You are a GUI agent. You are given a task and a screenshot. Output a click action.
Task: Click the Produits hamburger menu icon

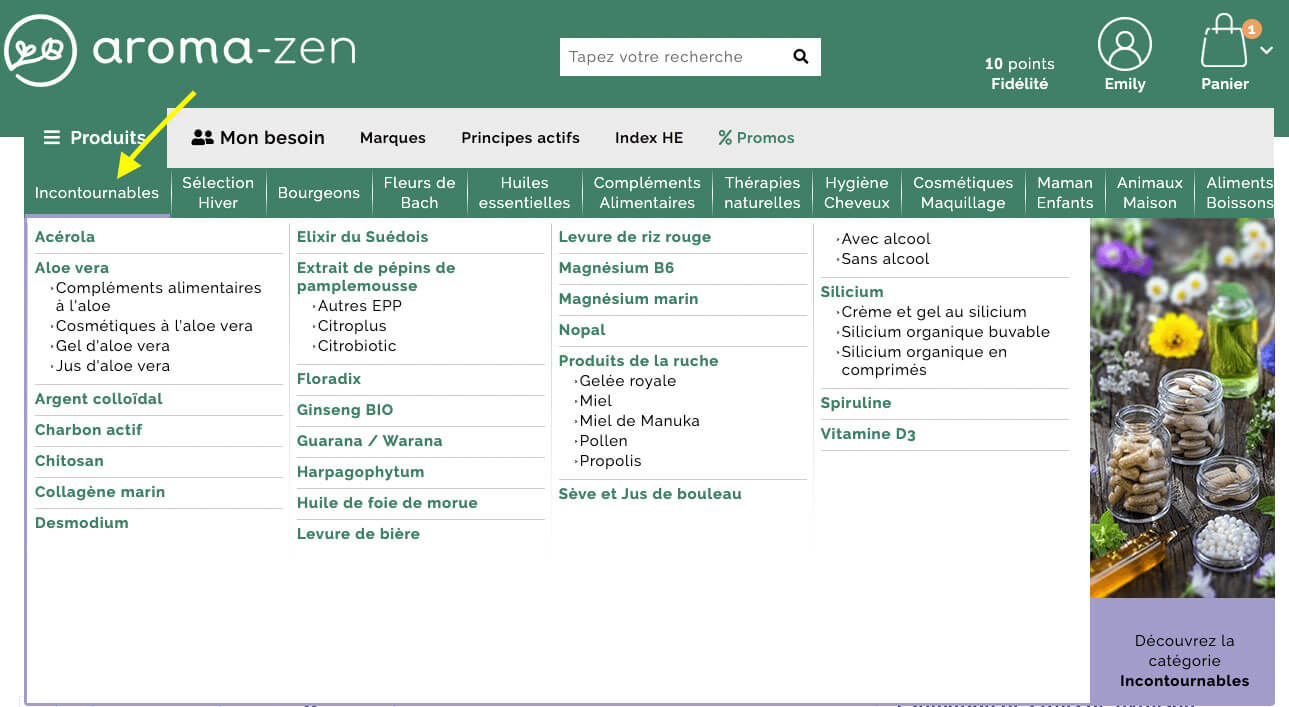[x=52, y=138]
